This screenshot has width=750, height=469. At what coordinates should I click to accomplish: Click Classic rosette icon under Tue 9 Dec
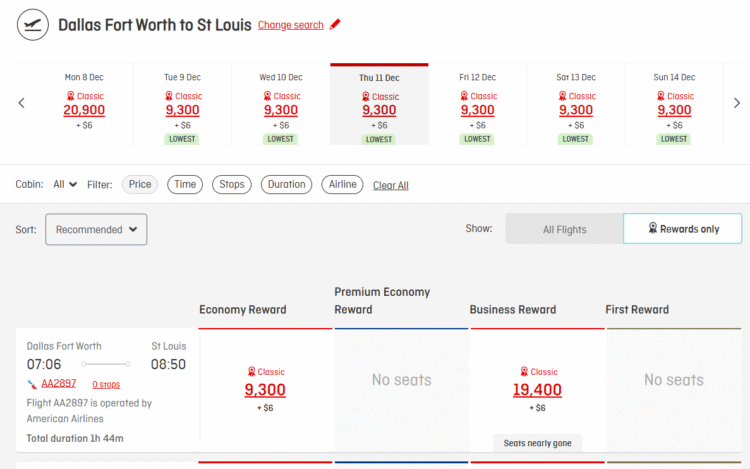[x=169, y=96]
